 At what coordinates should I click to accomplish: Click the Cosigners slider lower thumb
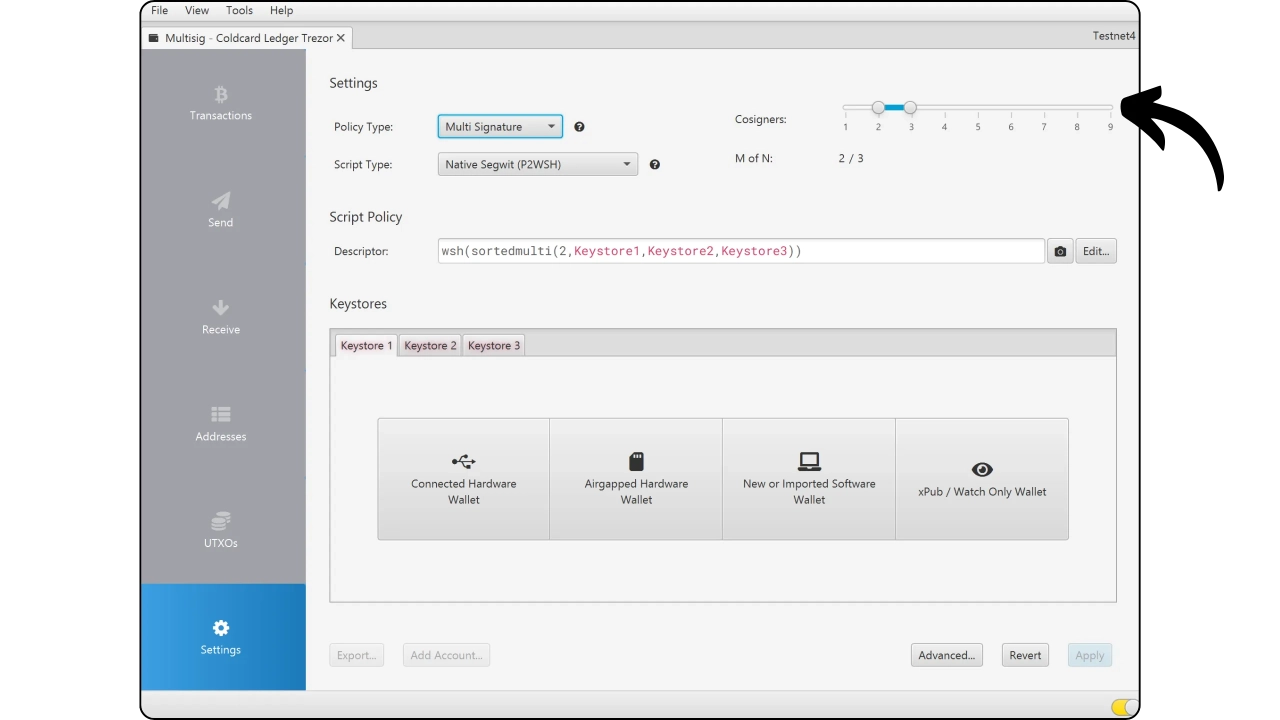pyautogui.click(x=878, y=108)
